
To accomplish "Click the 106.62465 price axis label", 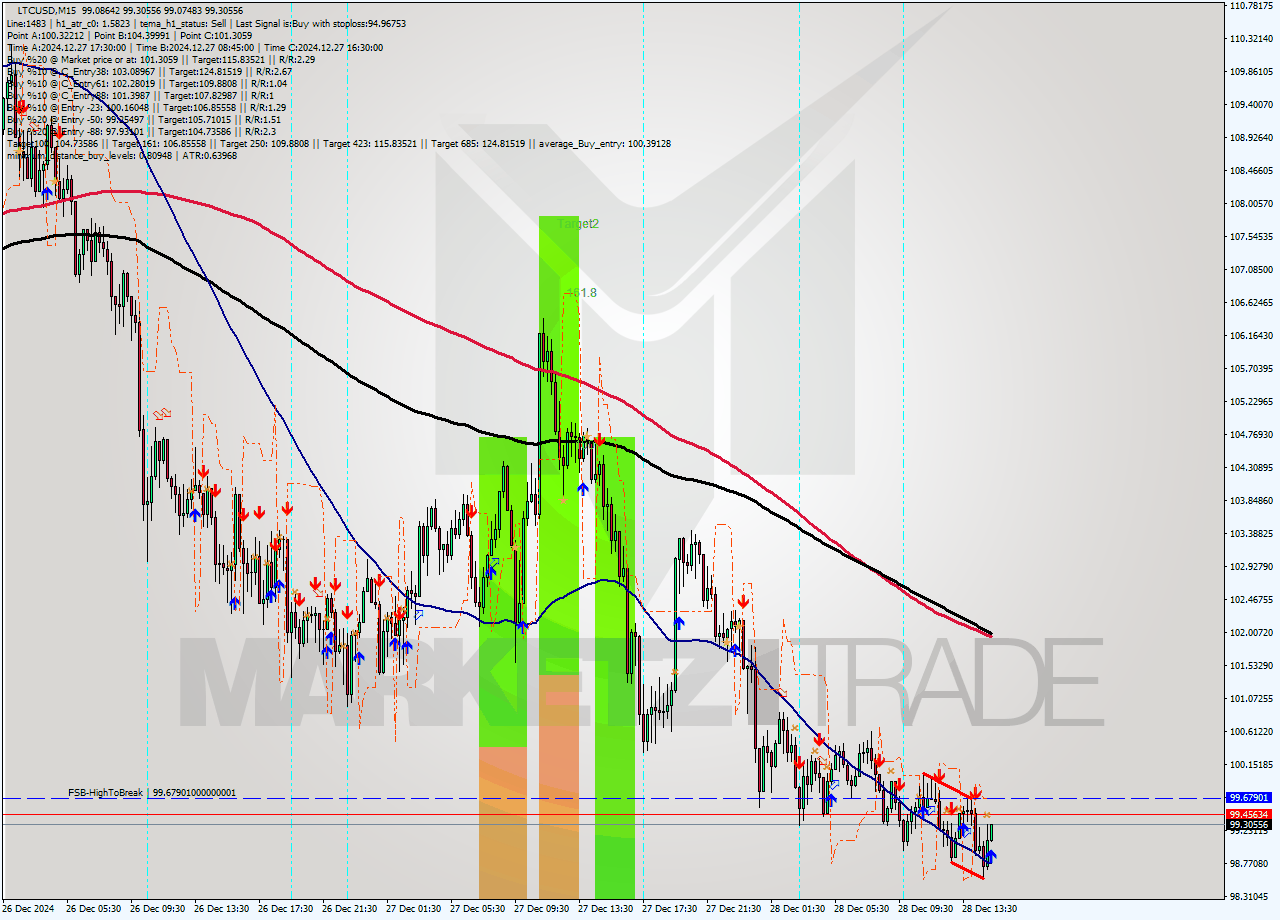I will pyautogui.click(x=1251, y=302).
